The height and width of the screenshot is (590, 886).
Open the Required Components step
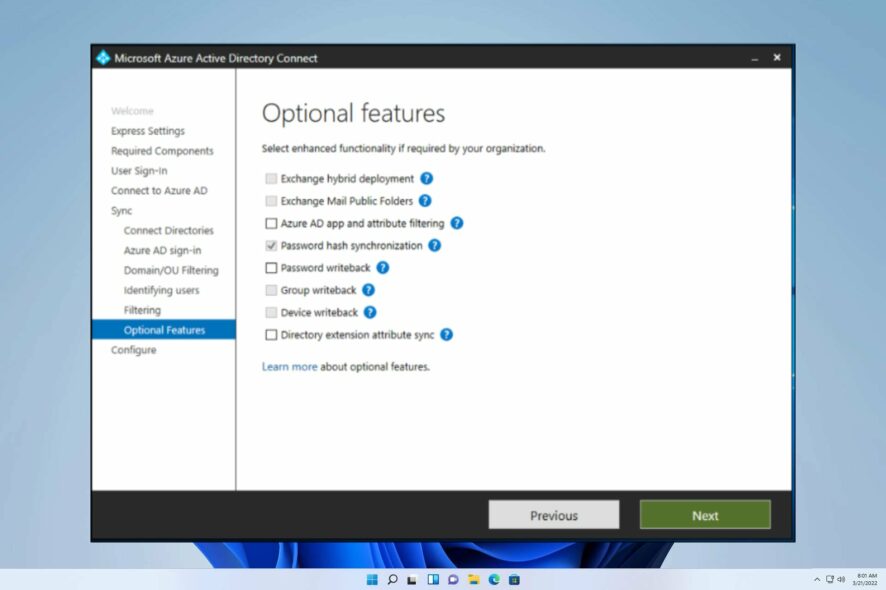162,151
